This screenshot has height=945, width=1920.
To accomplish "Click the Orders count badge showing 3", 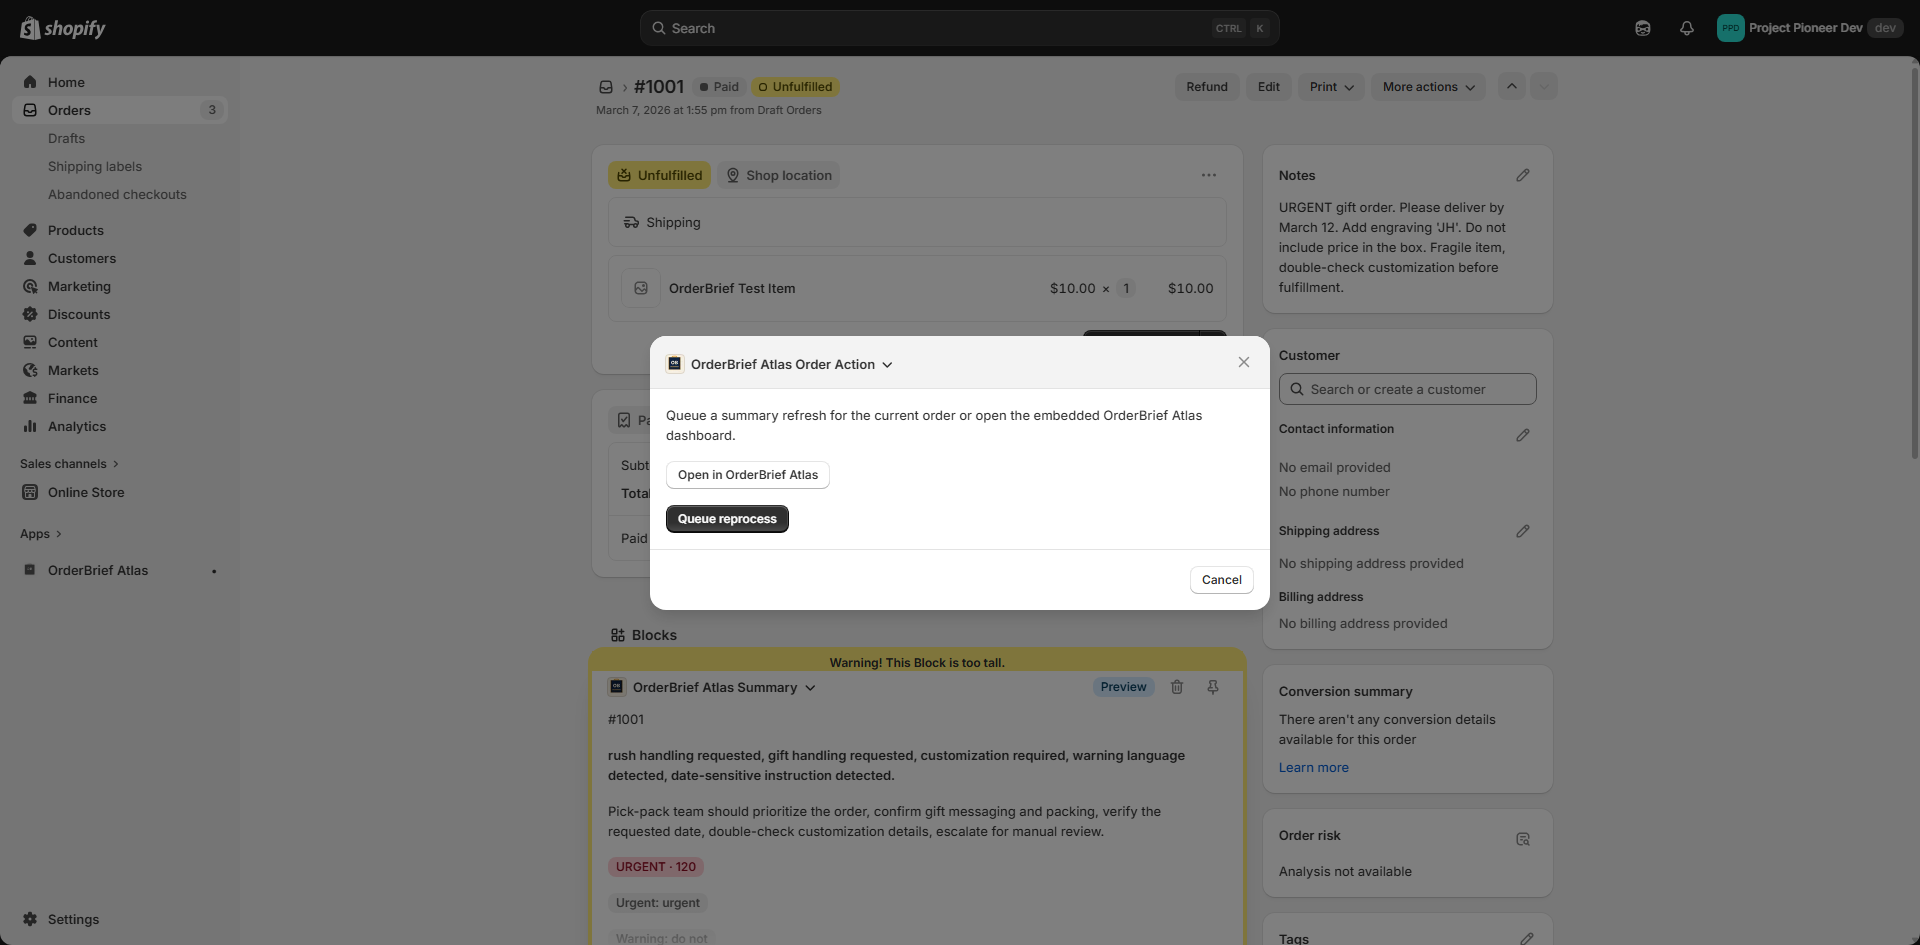I will click(212, 110).
